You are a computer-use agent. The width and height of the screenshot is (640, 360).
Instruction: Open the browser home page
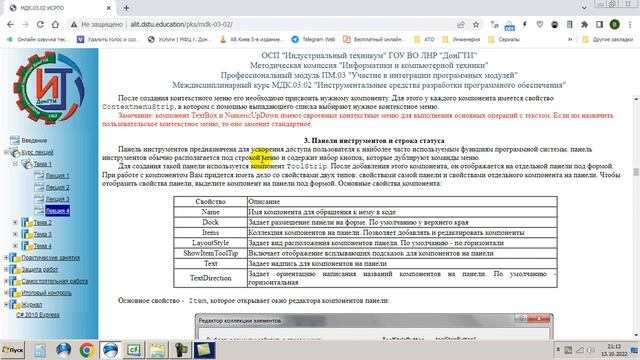coord(55,24)
